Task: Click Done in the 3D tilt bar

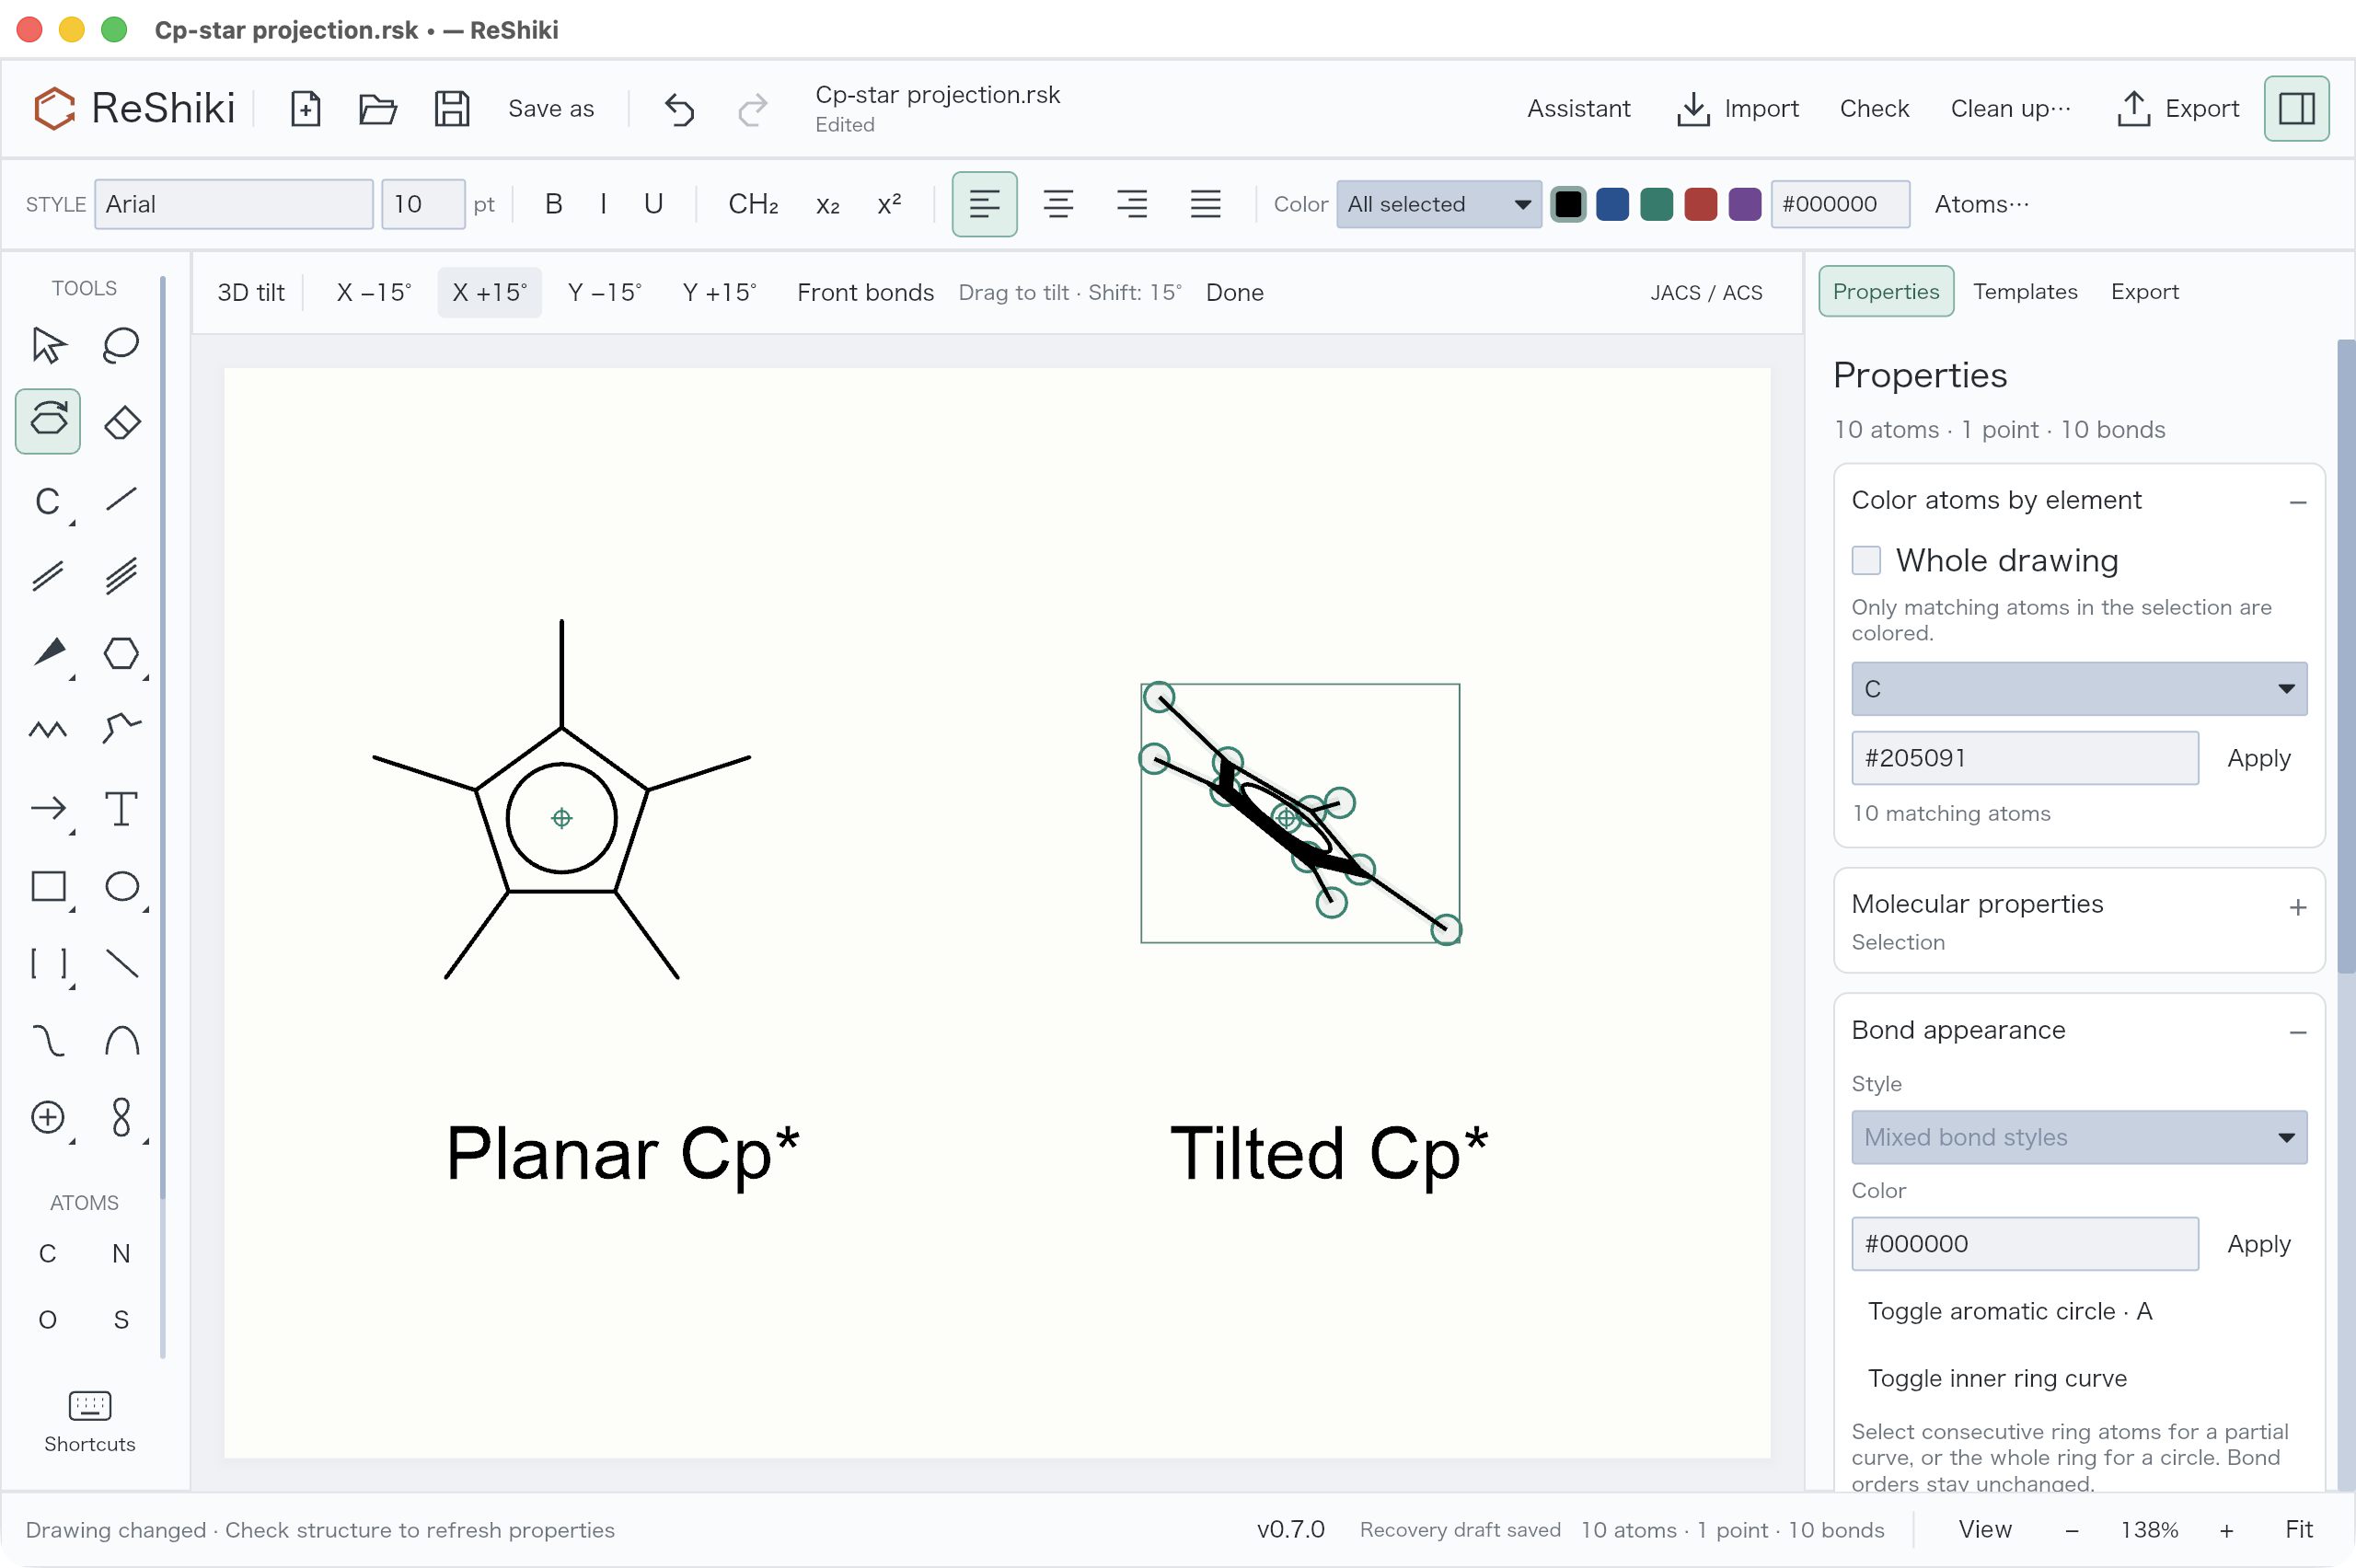Action: click(1234, 292)
